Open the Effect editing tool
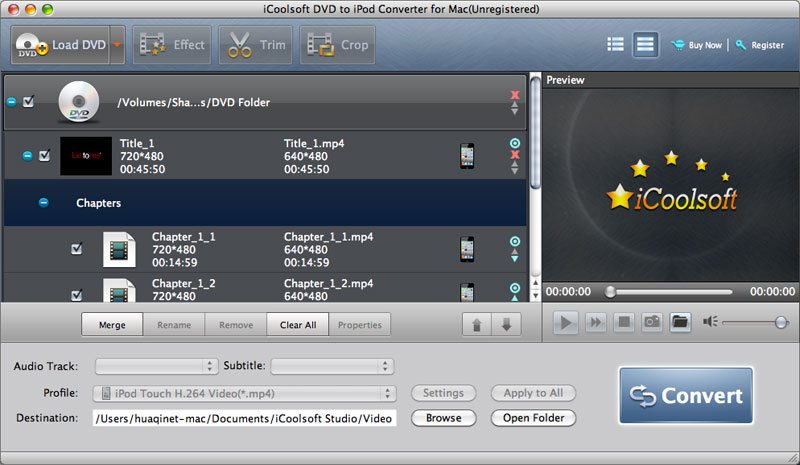Screen dimensions: 800x465 point(172,45)
